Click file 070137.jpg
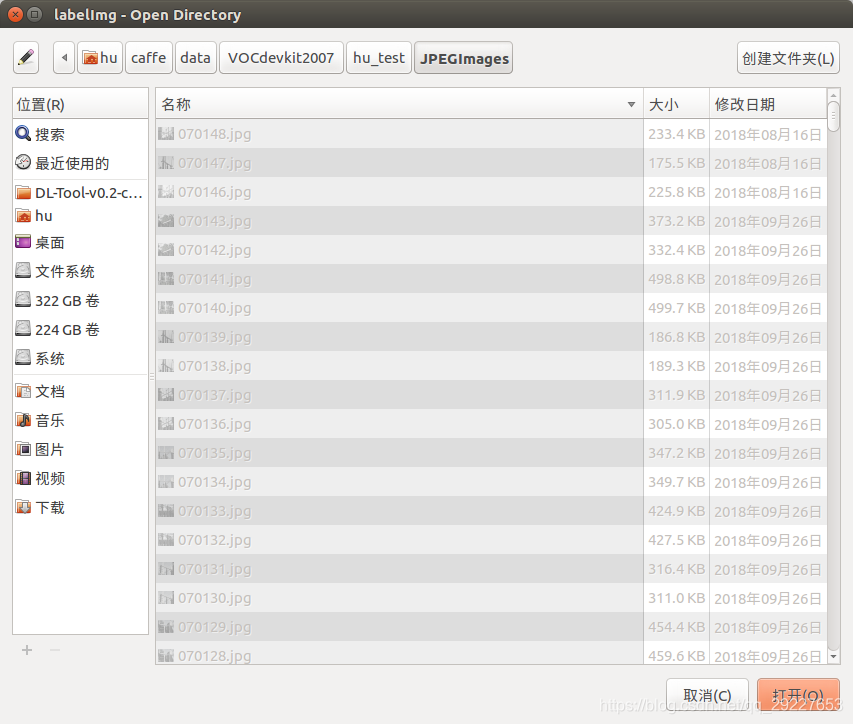The height and width of the screenshot is (724, 853). (399, 395)
